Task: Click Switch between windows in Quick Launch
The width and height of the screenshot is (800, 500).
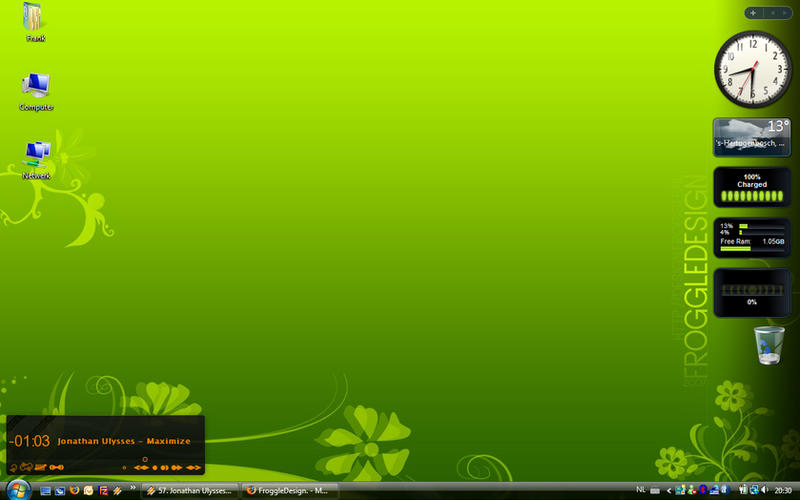Action: (x=60, y=491)
